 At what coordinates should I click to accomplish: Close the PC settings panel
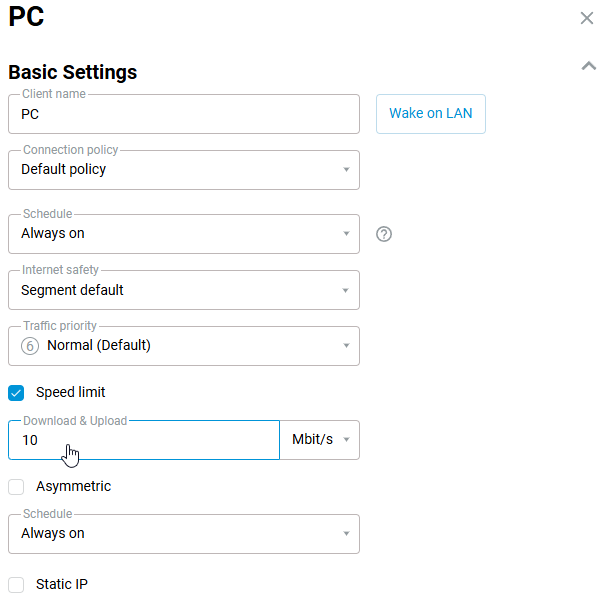pos(587,18)
